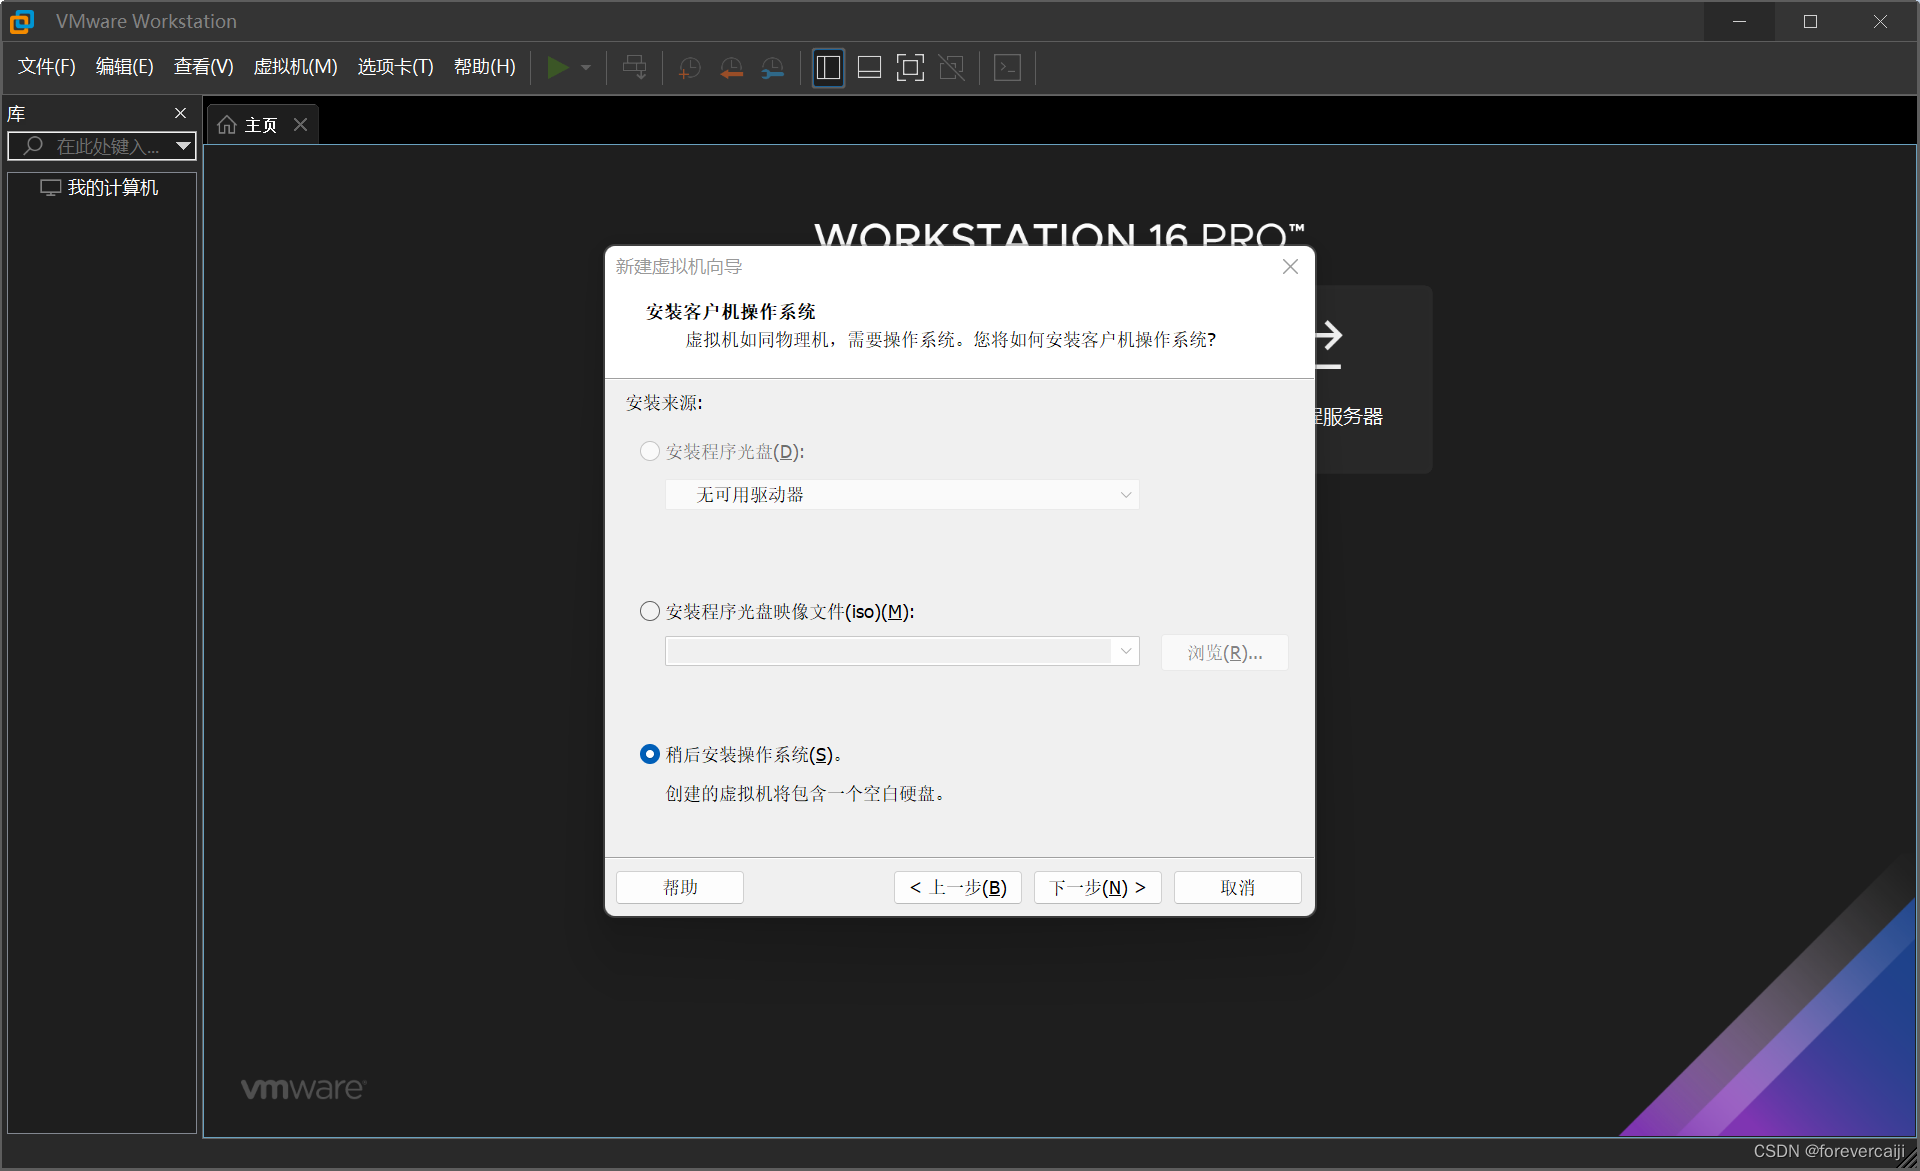1920x1171 pixels.
Task: Expand the power on dropdown arrow
Action: (586, 67)
